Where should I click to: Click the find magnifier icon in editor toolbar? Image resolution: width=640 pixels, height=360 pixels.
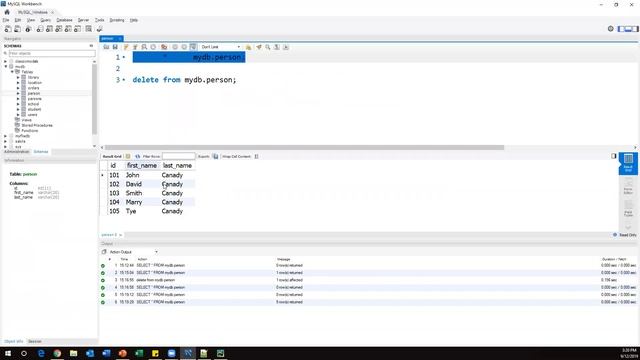coord(268,47)
